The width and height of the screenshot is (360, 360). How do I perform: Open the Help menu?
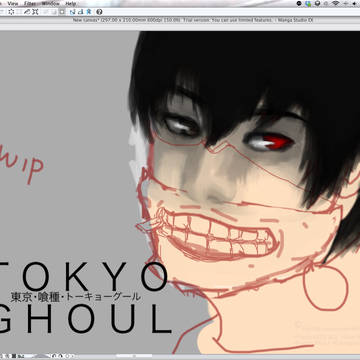(71, 3)
